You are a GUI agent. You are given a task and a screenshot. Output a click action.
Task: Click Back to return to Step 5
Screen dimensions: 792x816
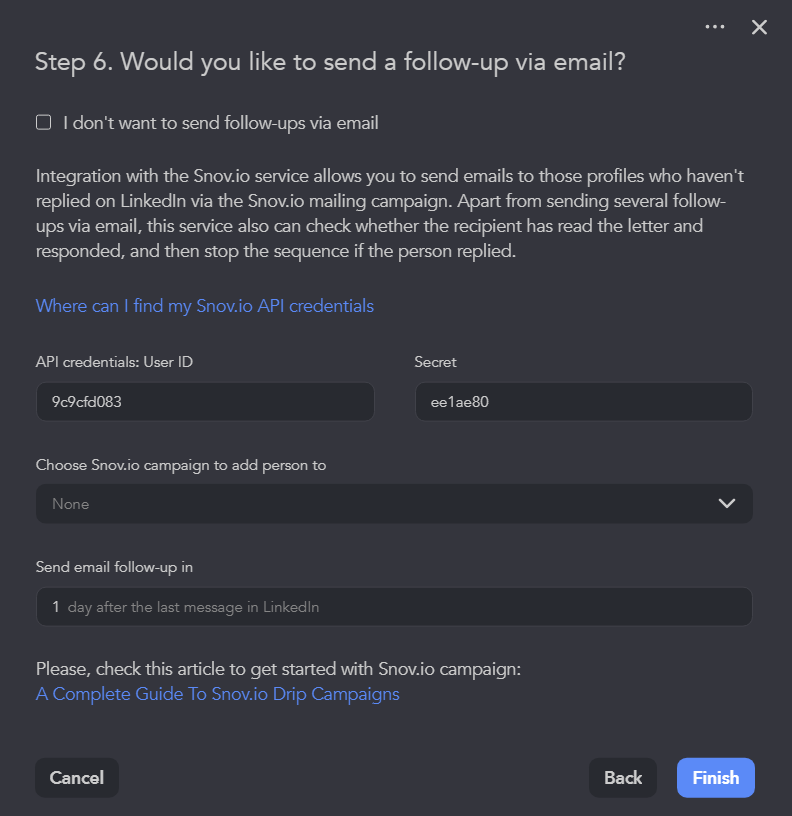click(x=622, y=777)
